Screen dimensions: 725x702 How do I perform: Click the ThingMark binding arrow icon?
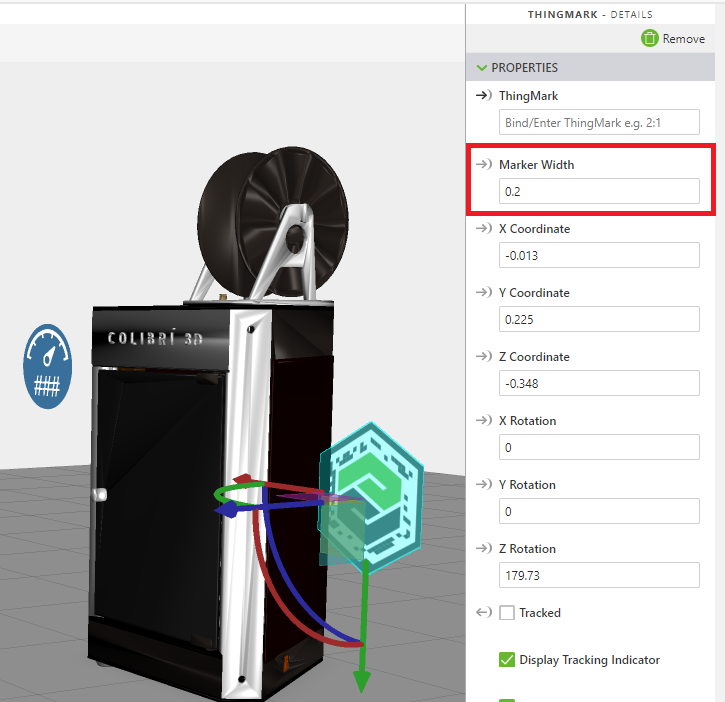[x=484, y=95]
